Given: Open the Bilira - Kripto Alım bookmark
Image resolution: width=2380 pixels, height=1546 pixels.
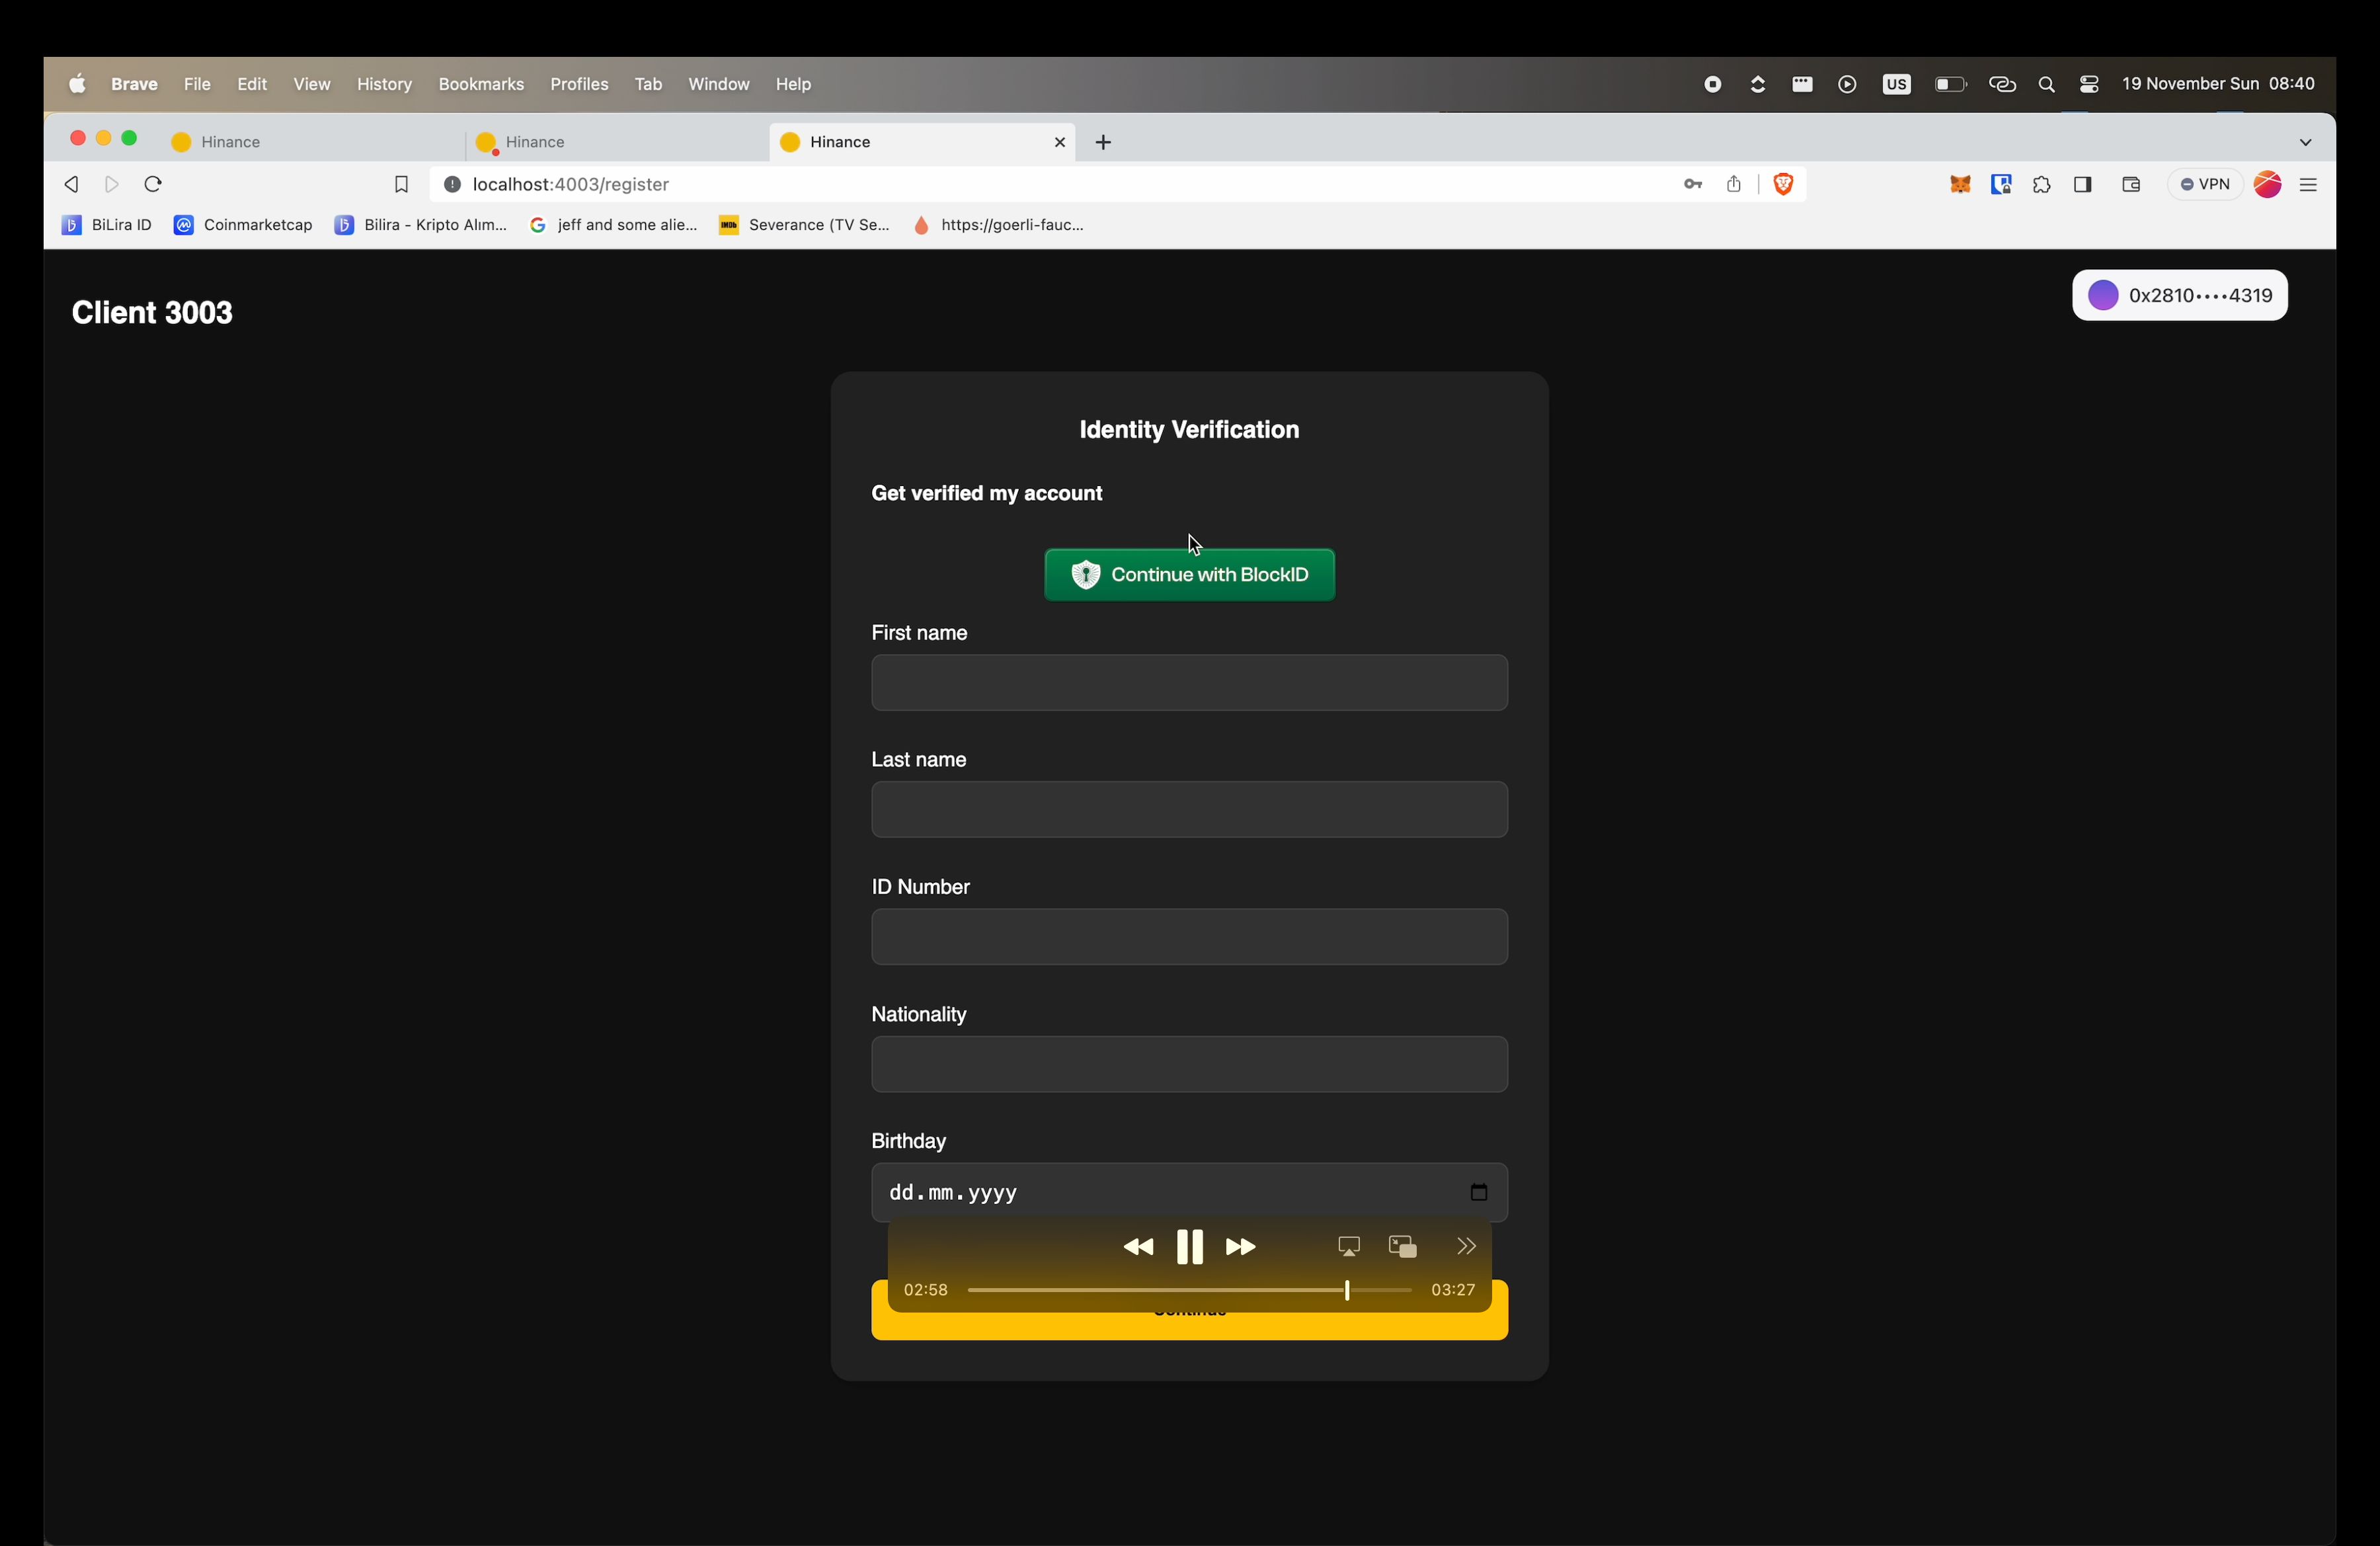Looking at the screenshot, I should [x=421, y=225].
